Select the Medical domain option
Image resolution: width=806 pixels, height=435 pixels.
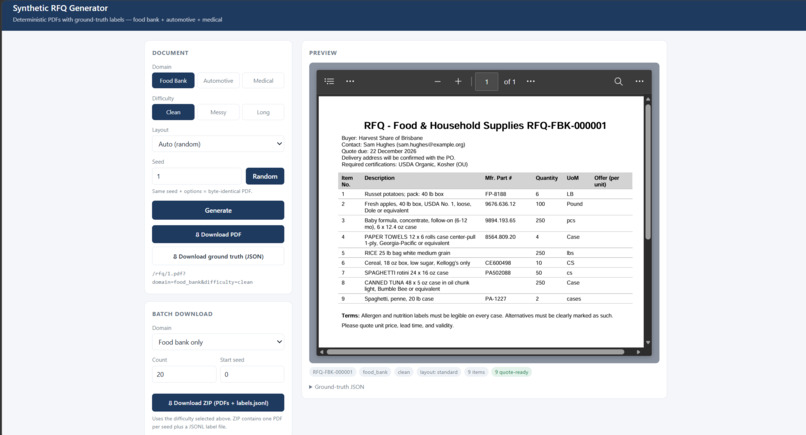263,81
